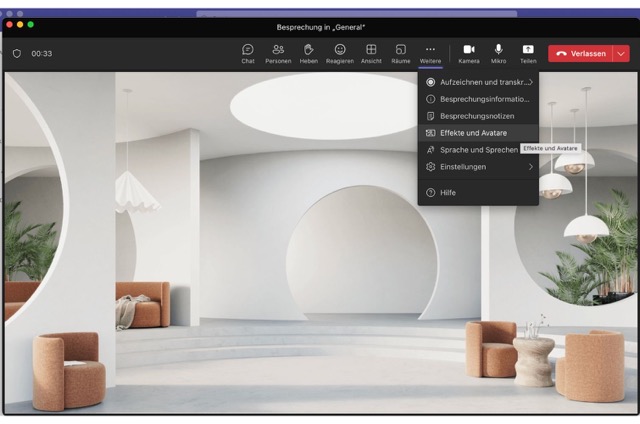This screenshot has height=424, width=640.
Task: Raise hand with the Heben button
Action: click(x=309, y=54)
